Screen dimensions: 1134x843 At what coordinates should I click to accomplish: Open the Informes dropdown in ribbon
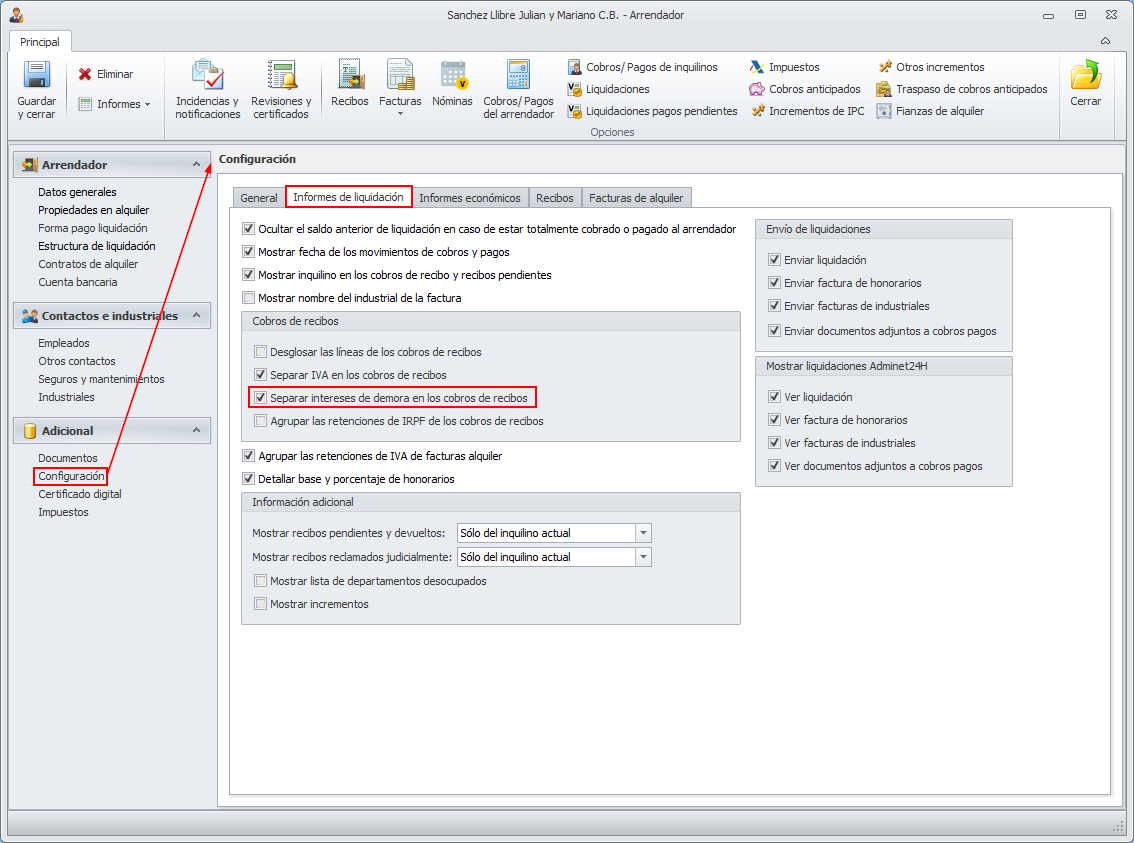point(114,104)
